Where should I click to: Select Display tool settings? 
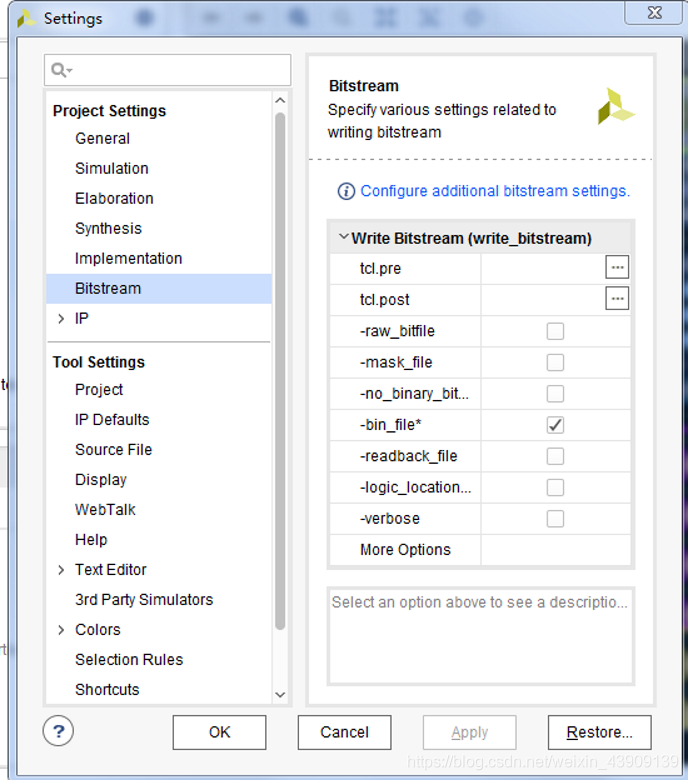(101, 480)
